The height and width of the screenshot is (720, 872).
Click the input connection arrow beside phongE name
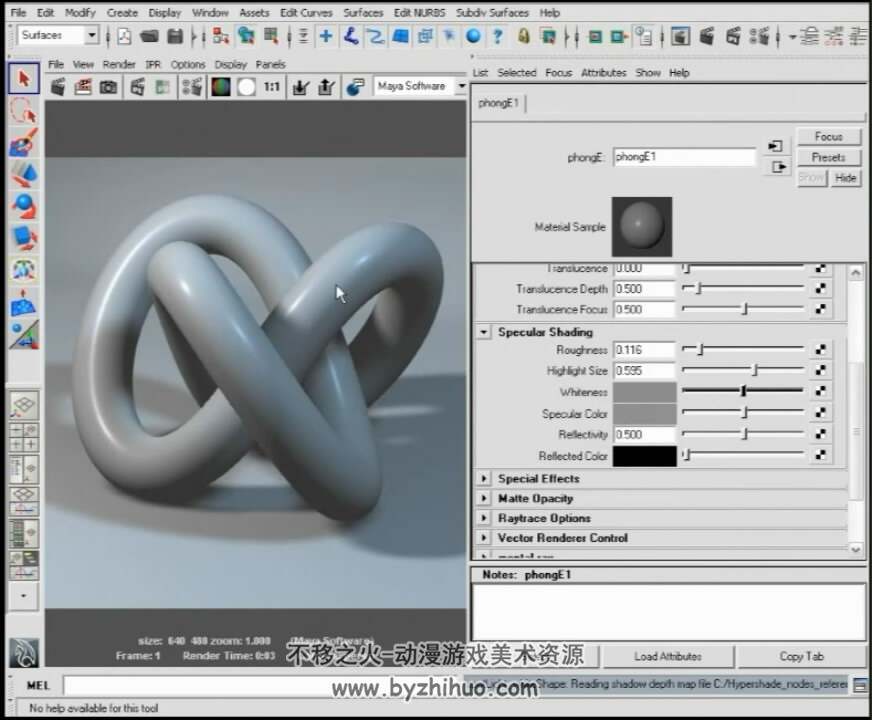coord(776,146)
